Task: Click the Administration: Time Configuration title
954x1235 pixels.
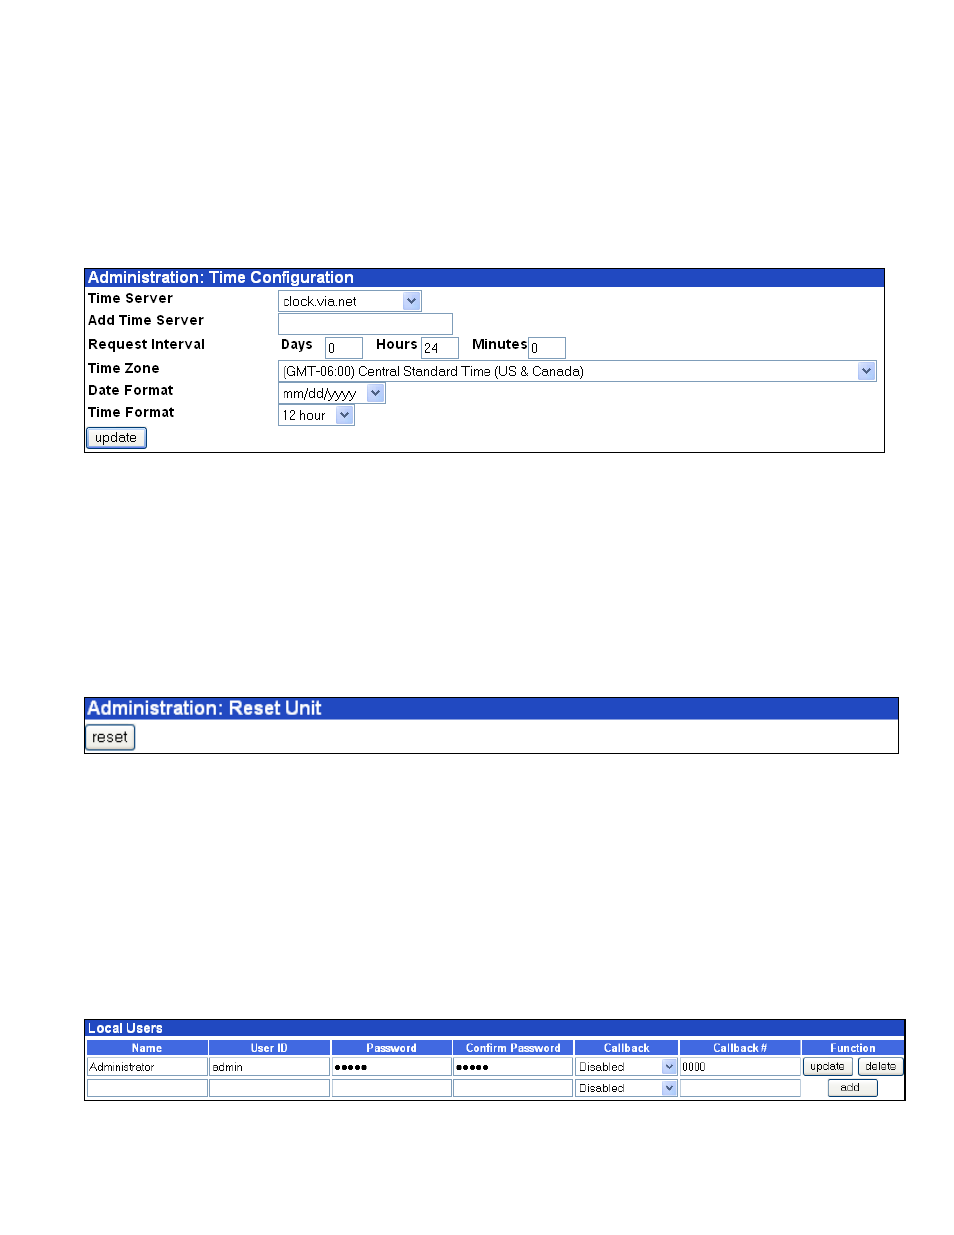Action: [221, 278]
